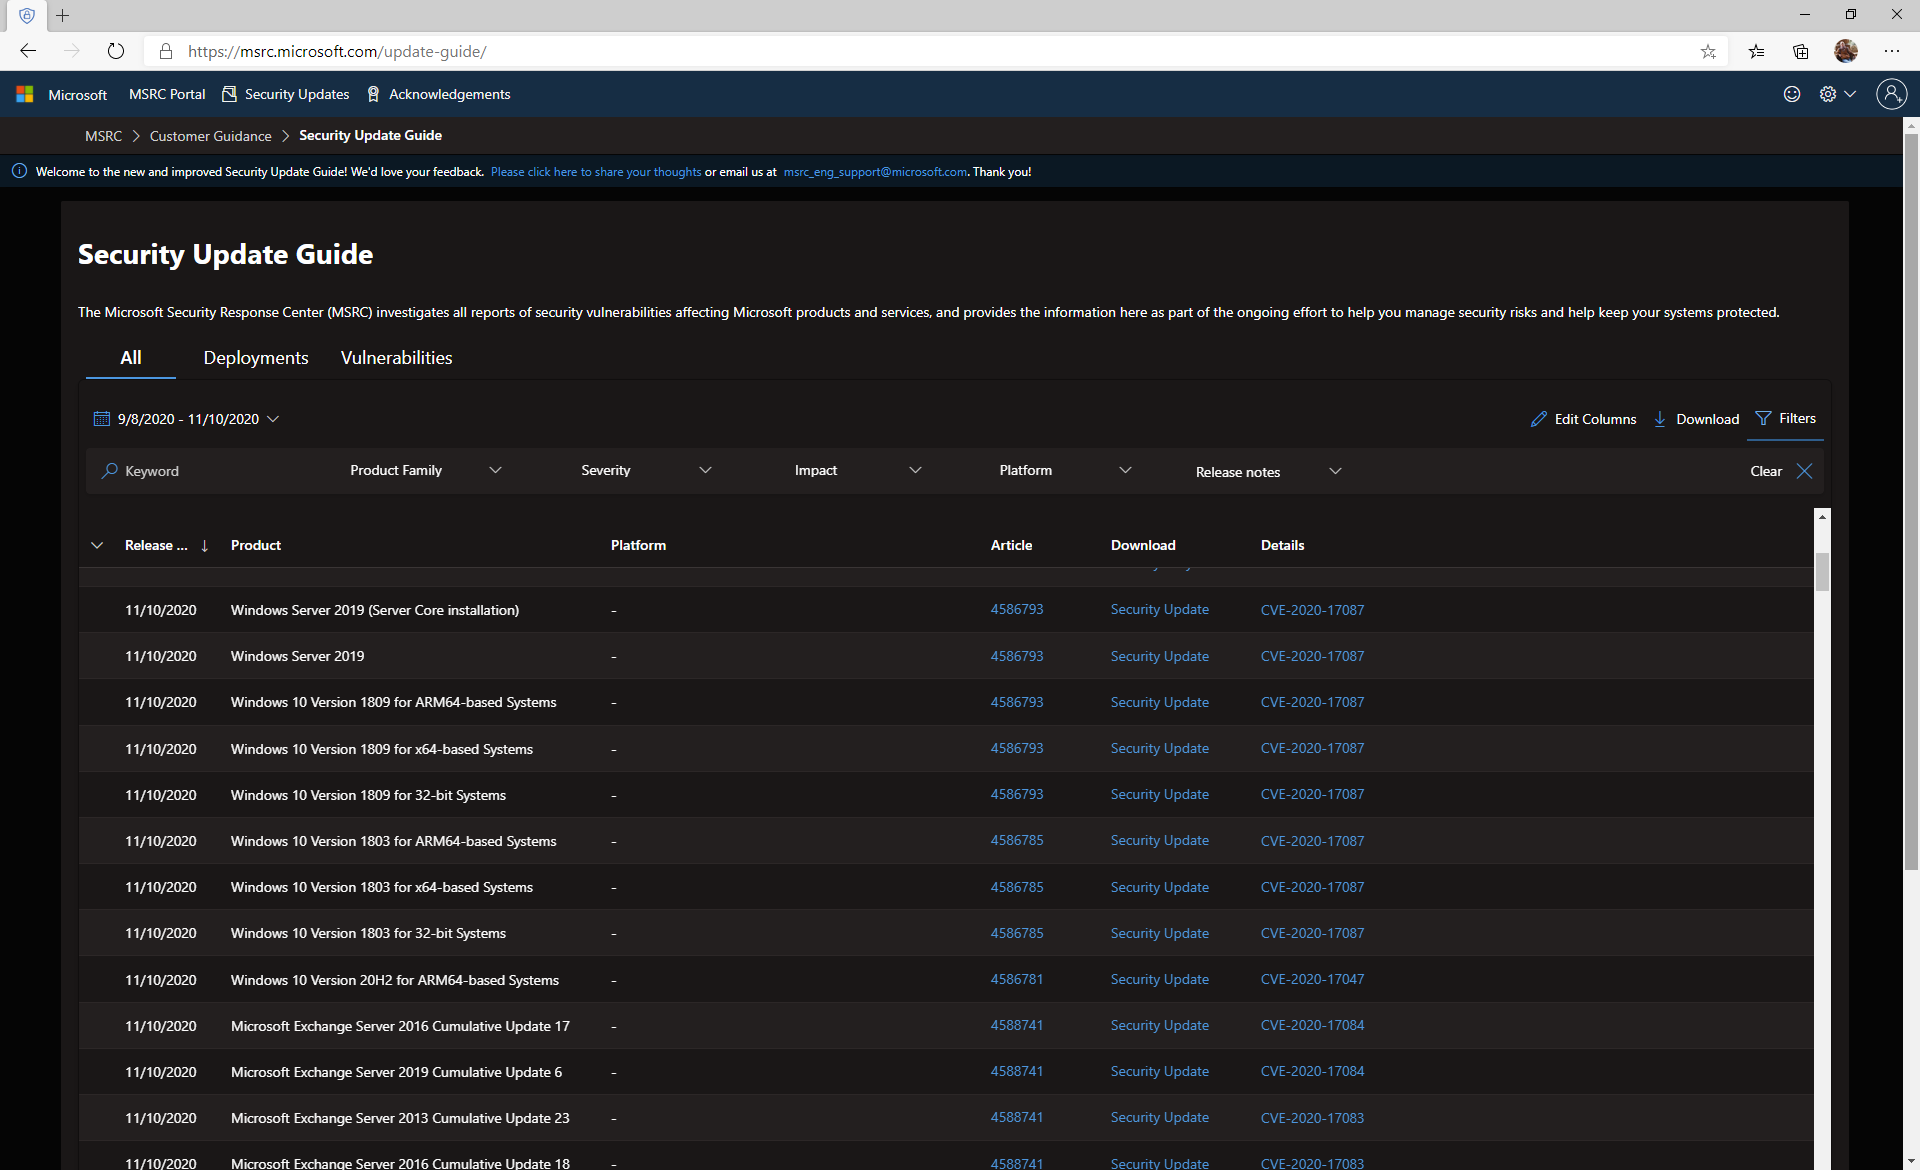Open browser Collections icon

click(1801, 52)
